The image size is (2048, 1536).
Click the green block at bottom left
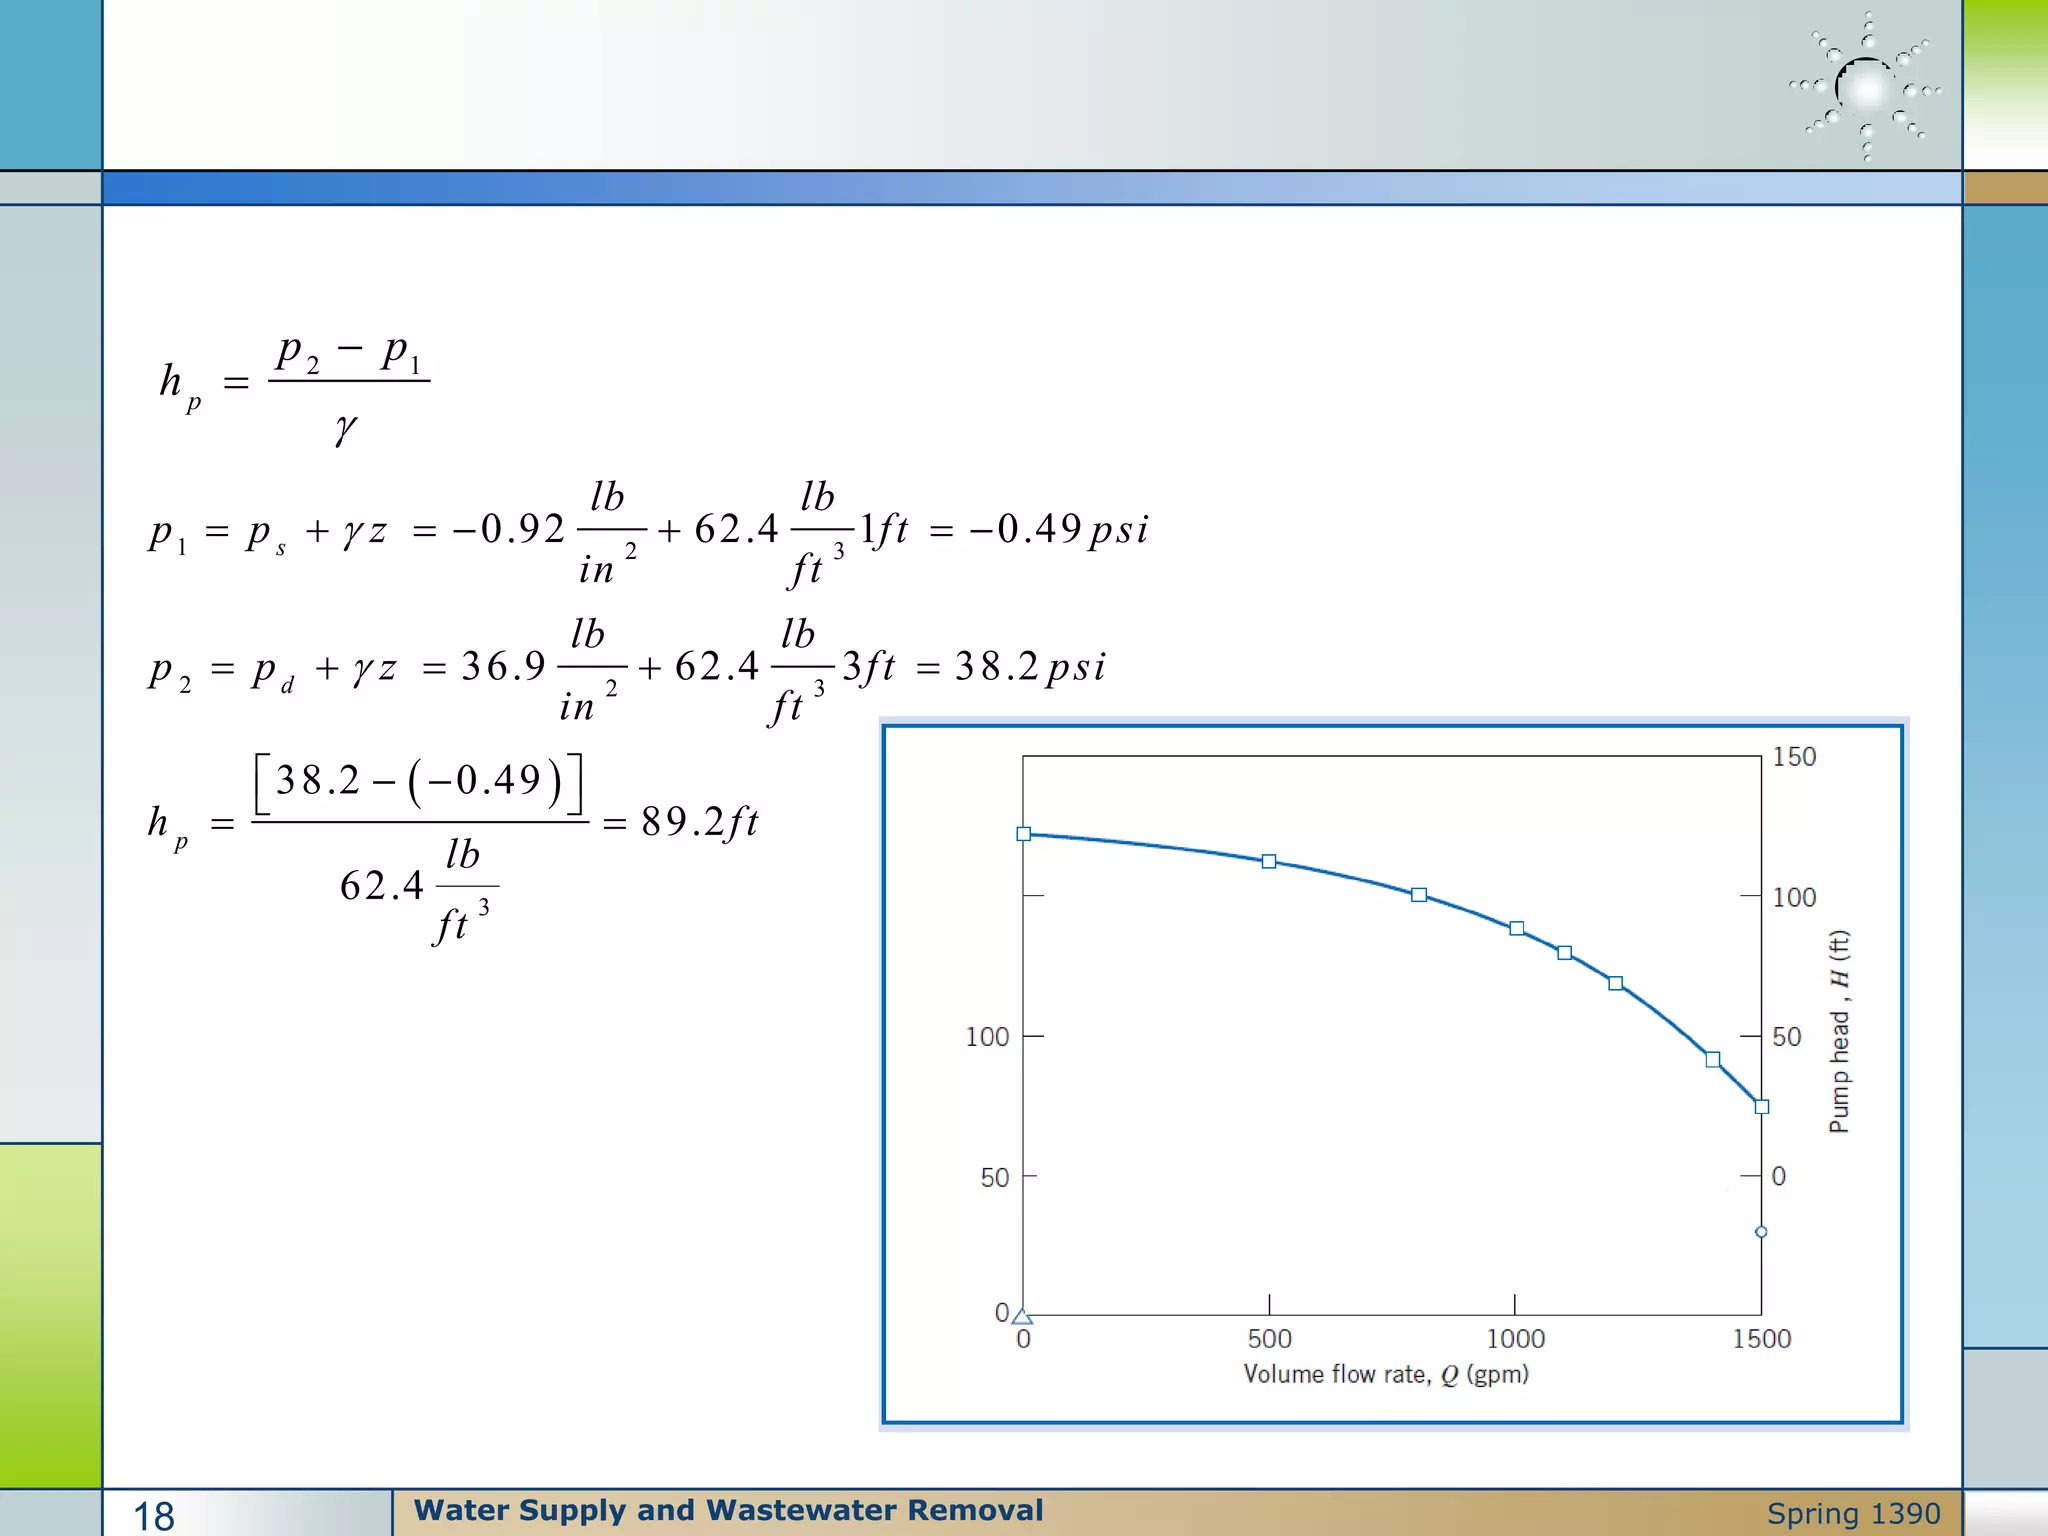(50, 1315)
